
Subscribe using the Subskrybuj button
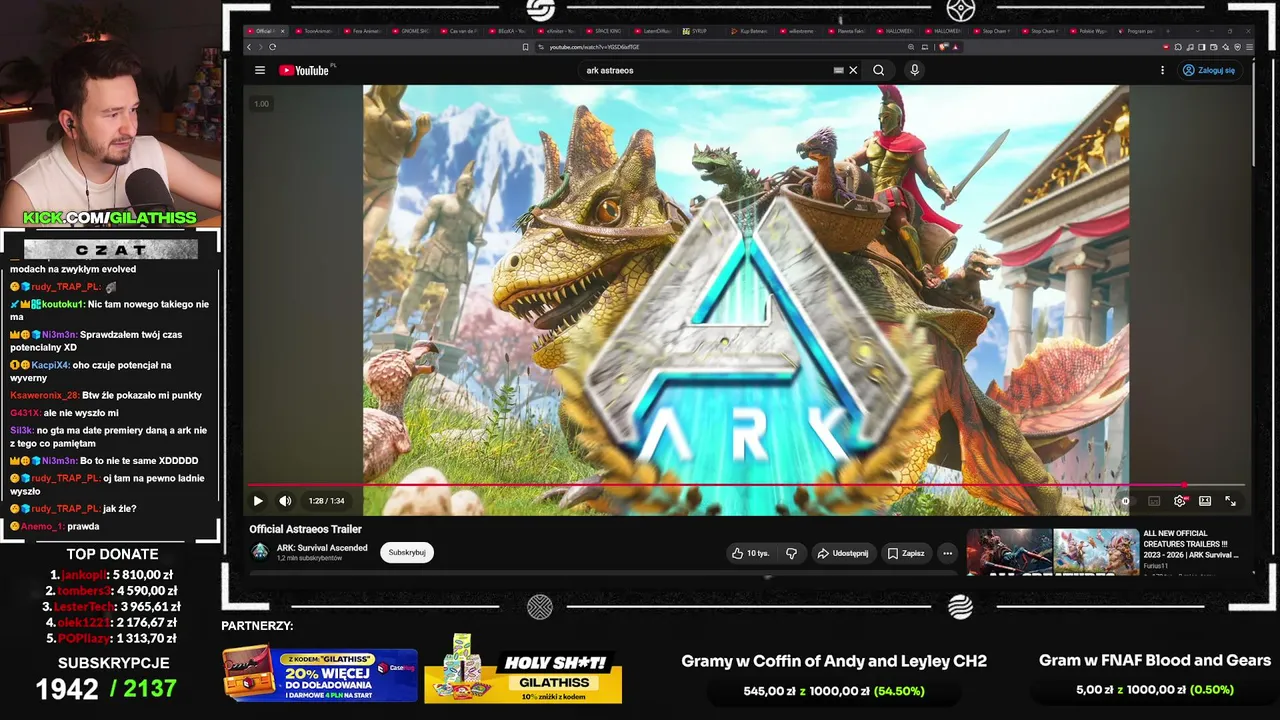click(x=407, y=552)
